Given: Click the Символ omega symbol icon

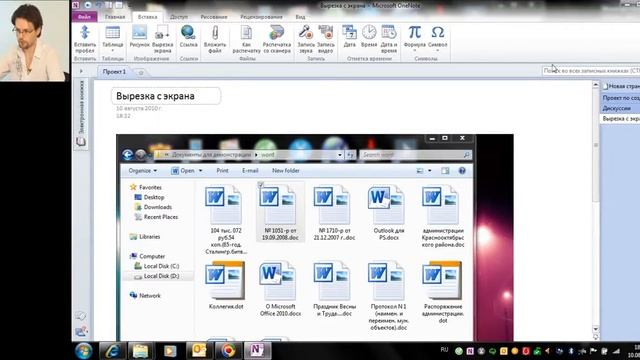Looking at the screenshot, I should point(437,32).
